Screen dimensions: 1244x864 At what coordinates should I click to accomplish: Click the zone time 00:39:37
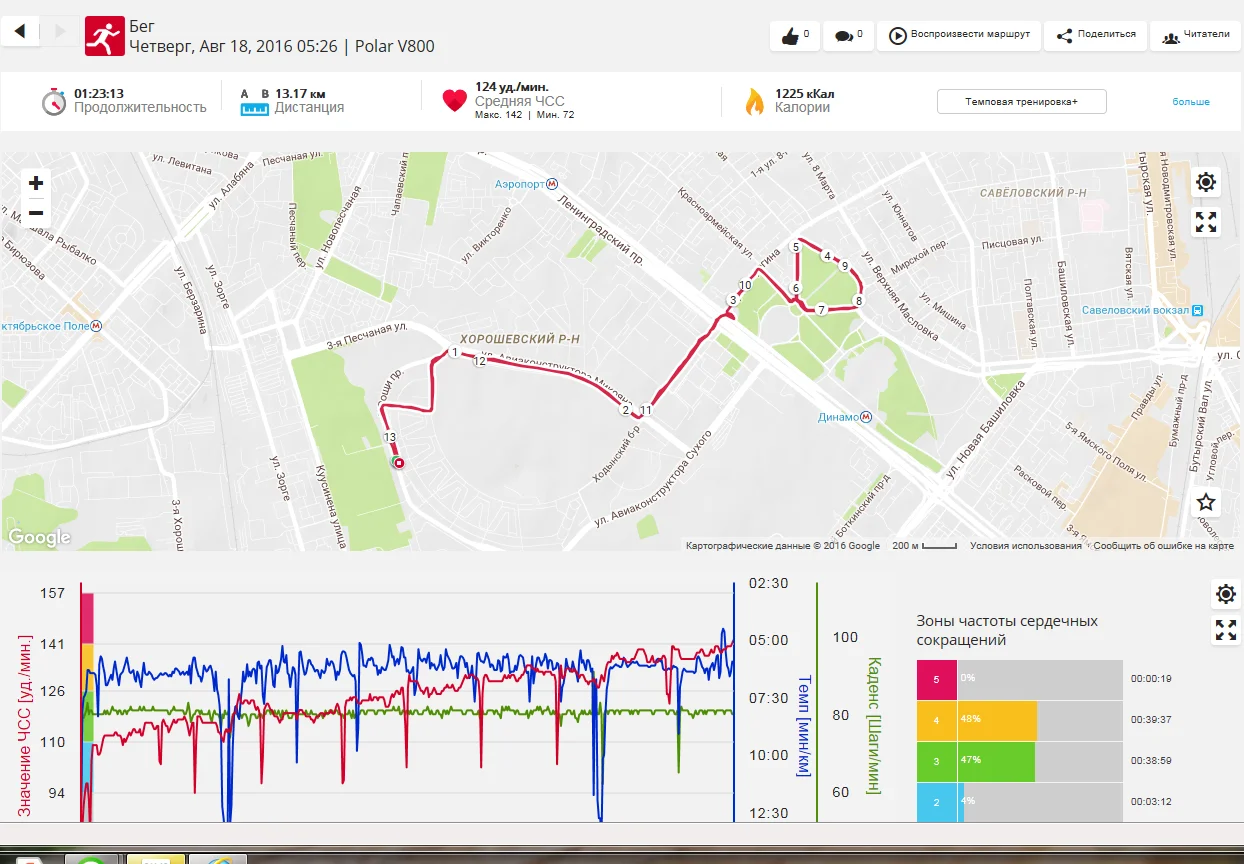[1151, 720]
